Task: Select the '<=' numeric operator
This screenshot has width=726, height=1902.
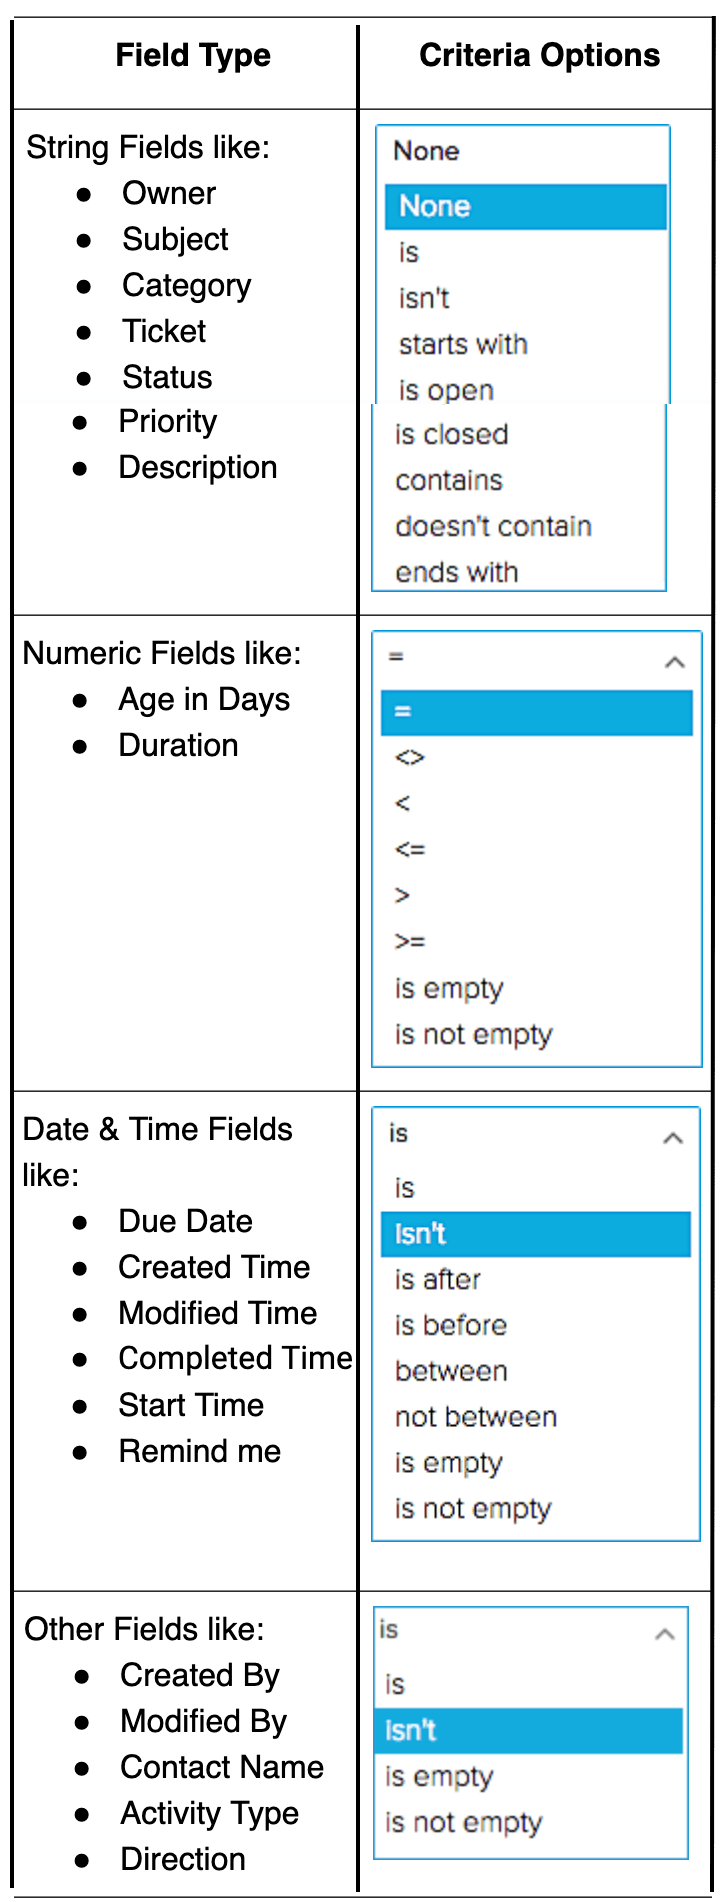Action: pyautogui.click(x=410, y=850)
